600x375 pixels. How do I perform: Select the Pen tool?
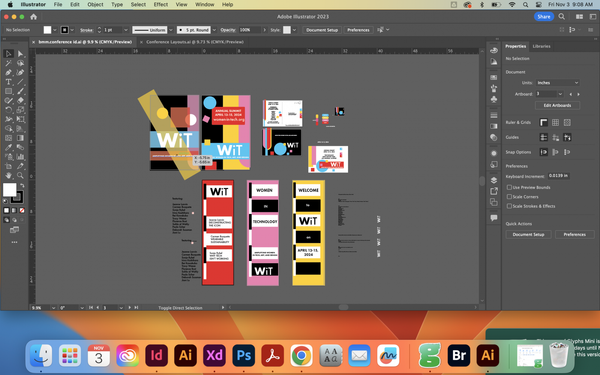point(8,72)
